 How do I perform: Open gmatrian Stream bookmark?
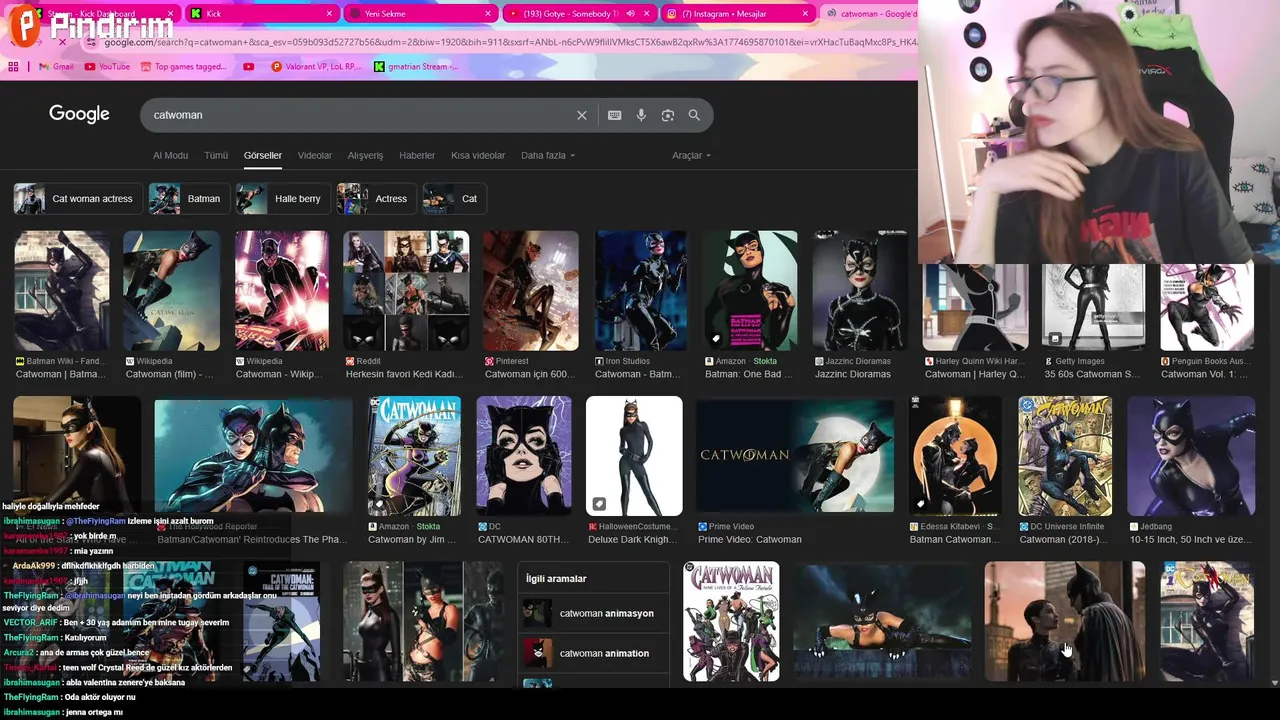416,67
